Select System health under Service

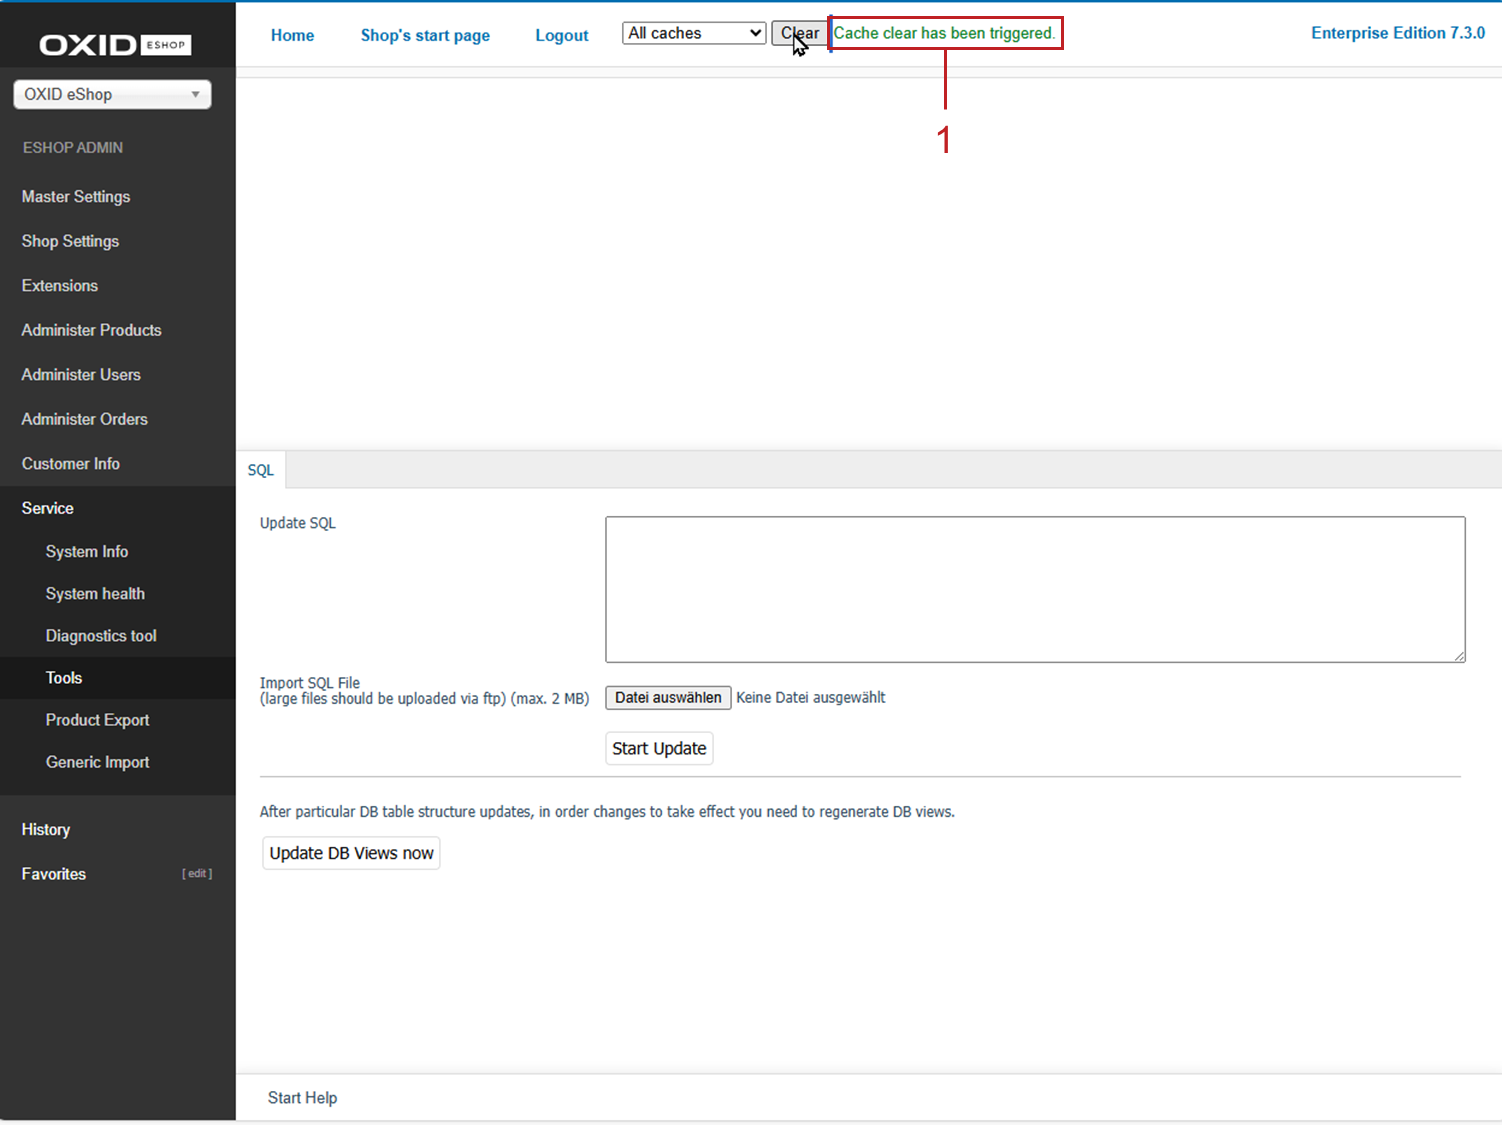[x=95, y=594]
